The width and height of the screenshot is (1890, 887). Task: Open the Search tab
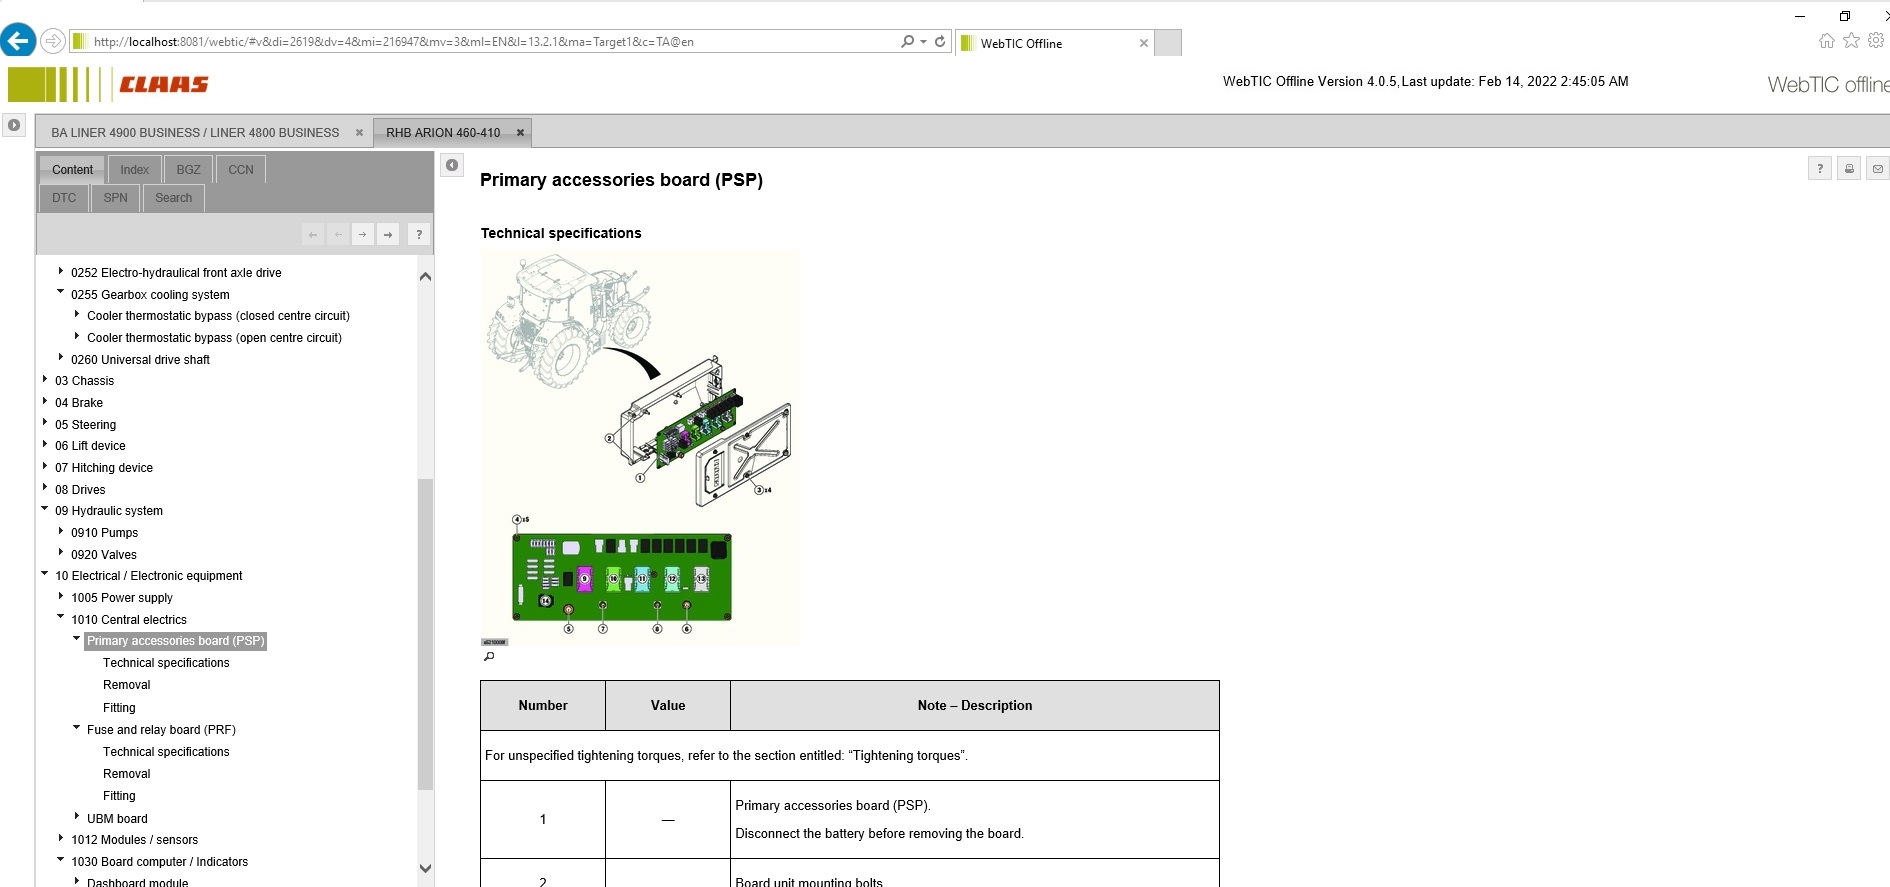(x=174, y=198)
